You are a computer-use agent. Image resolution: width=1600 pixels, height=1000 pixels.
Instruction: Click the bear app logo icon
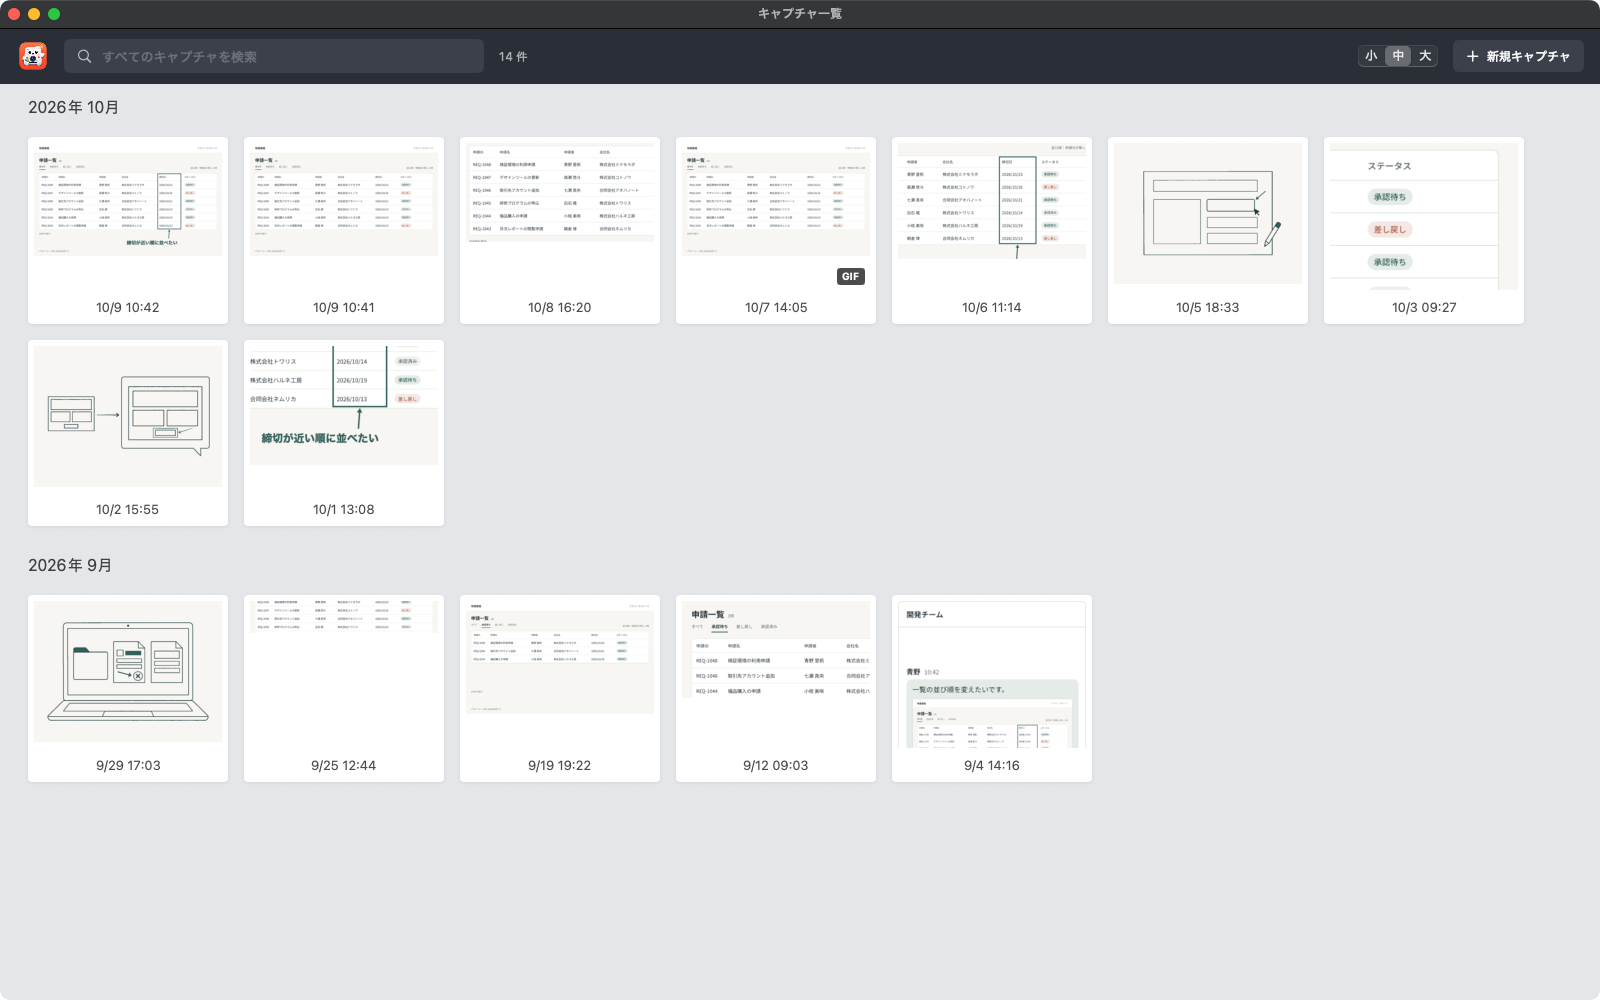tap(33, 56)
